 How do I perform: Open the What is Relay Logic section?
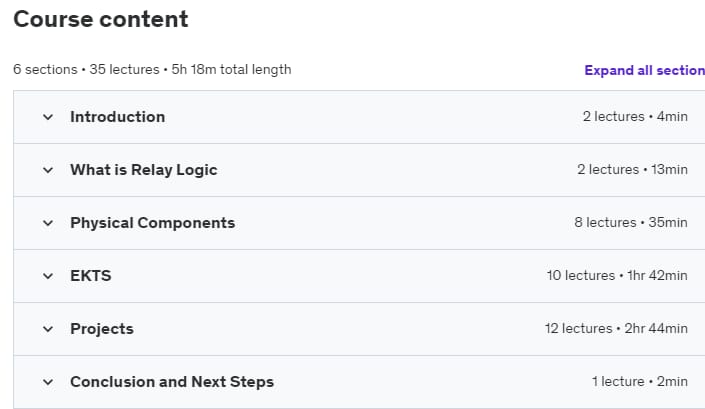pos(143,170)
